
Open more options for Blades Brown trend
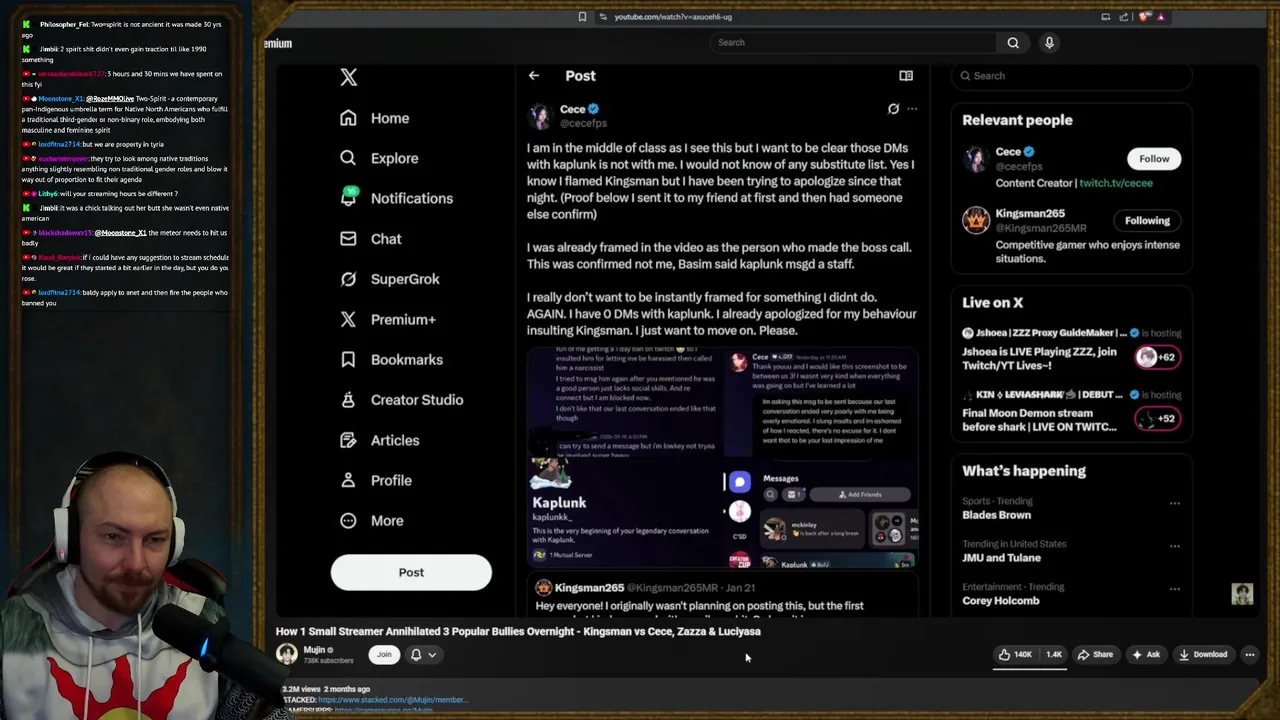click(1175, 503)
